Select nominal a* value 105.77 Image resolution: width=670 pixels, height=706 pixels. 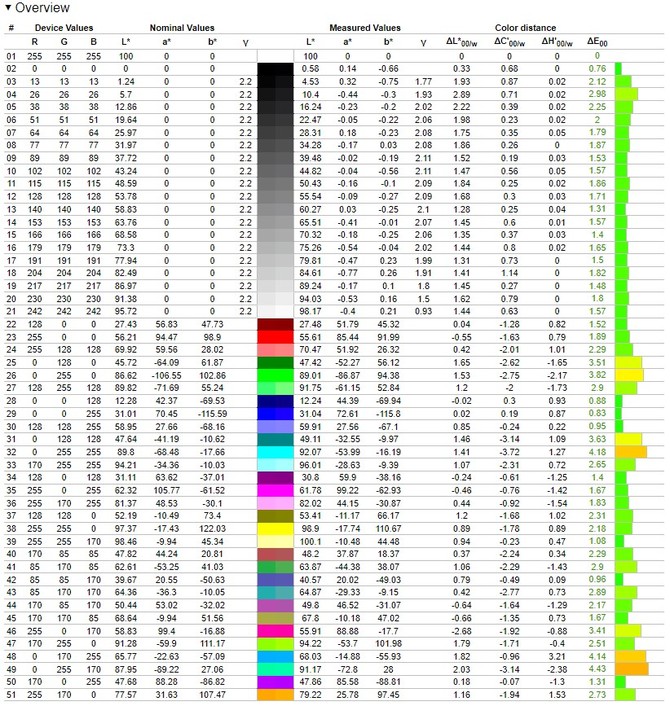(x=167, y=490)
